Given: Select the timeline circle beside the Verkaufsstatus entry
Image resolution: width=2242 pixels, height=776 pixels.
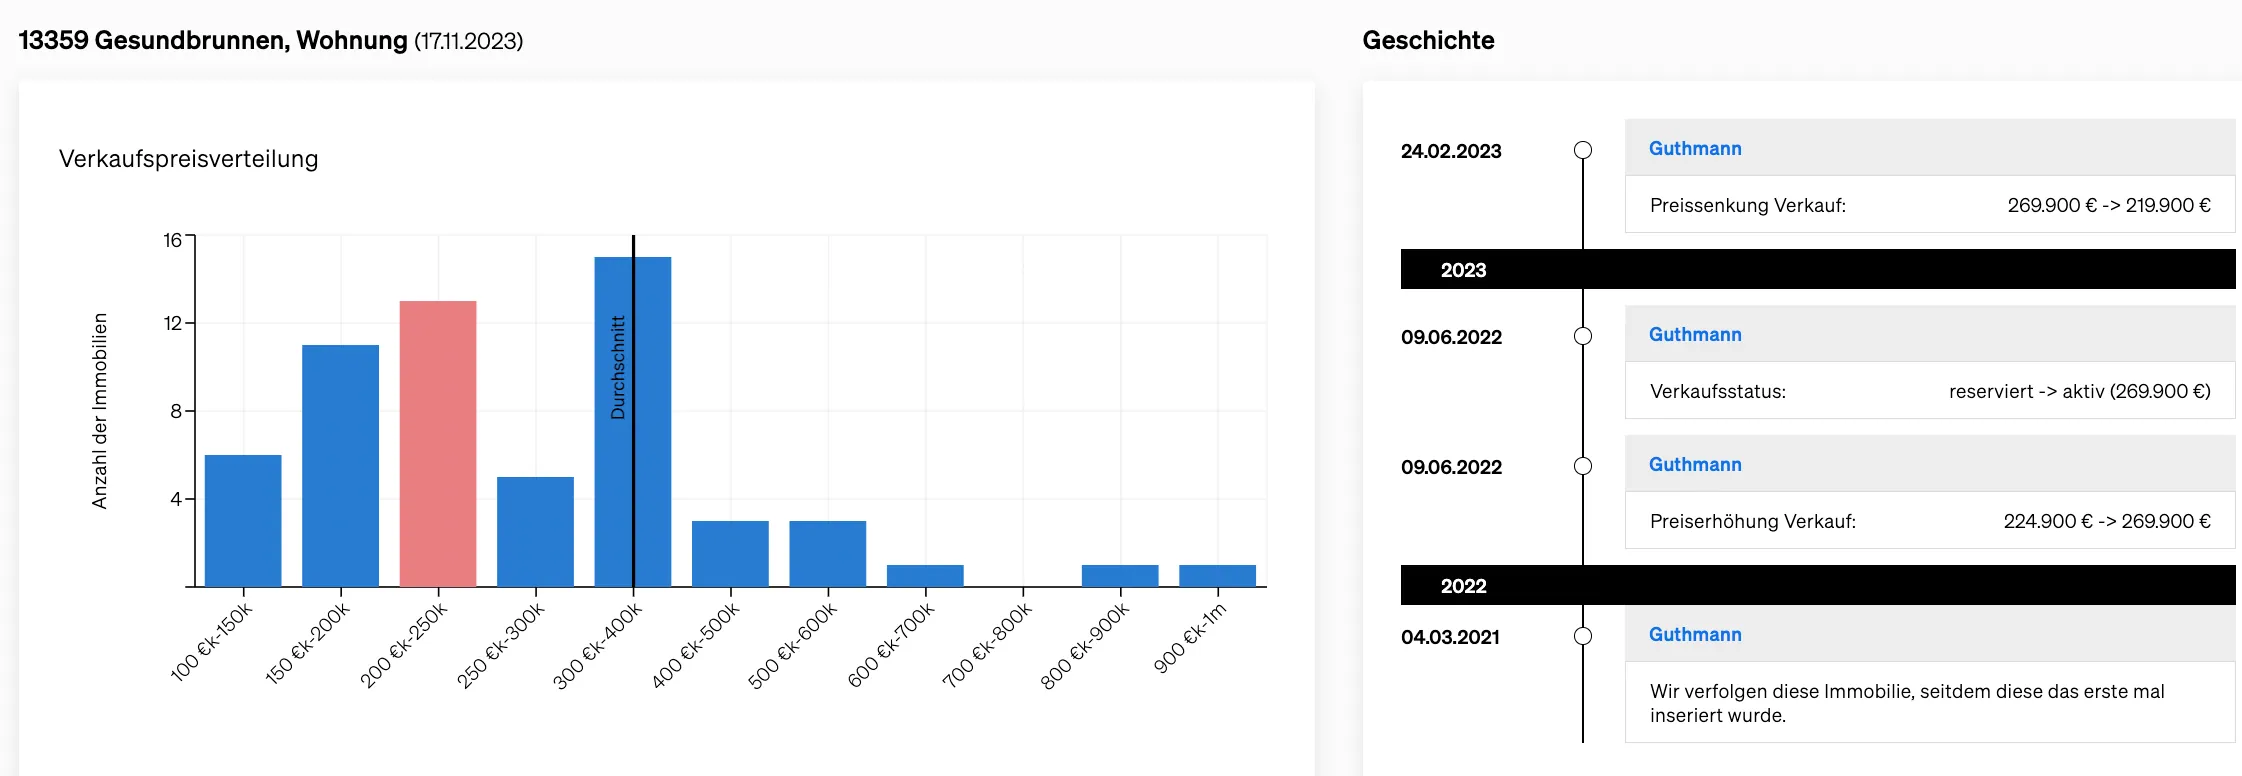Looking at the screenshot, I should click(x=1583, y=336).
